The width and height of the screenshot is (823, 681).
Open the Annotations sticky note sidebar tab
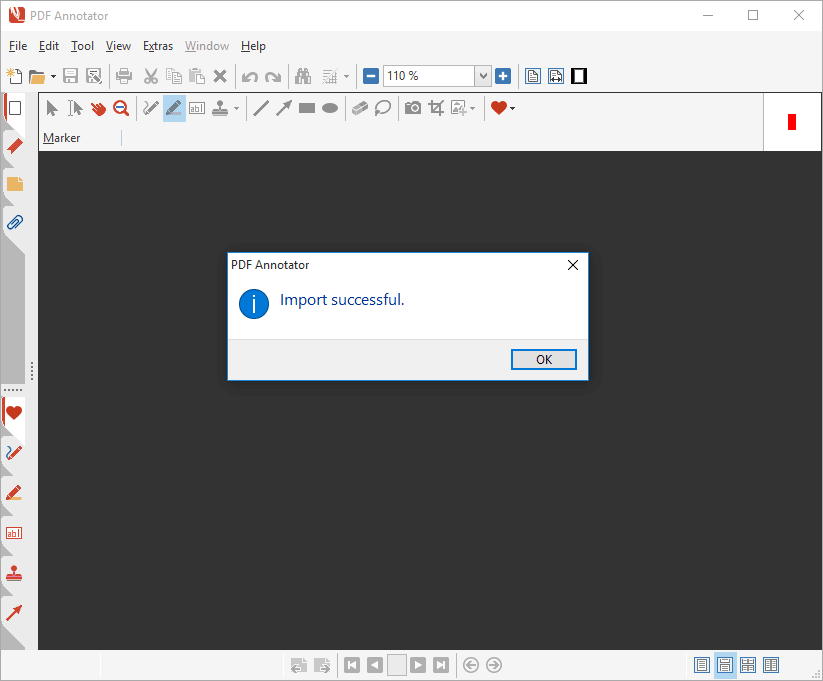pyautogui.click(x=15, y=184)
